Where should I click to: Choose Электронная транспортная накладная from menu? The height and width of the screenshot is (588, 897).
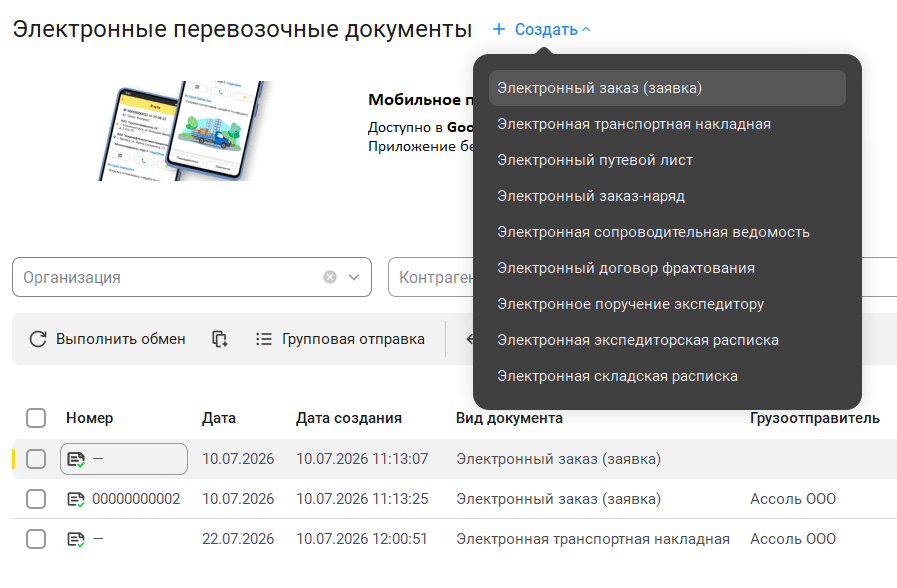point(667,124)
